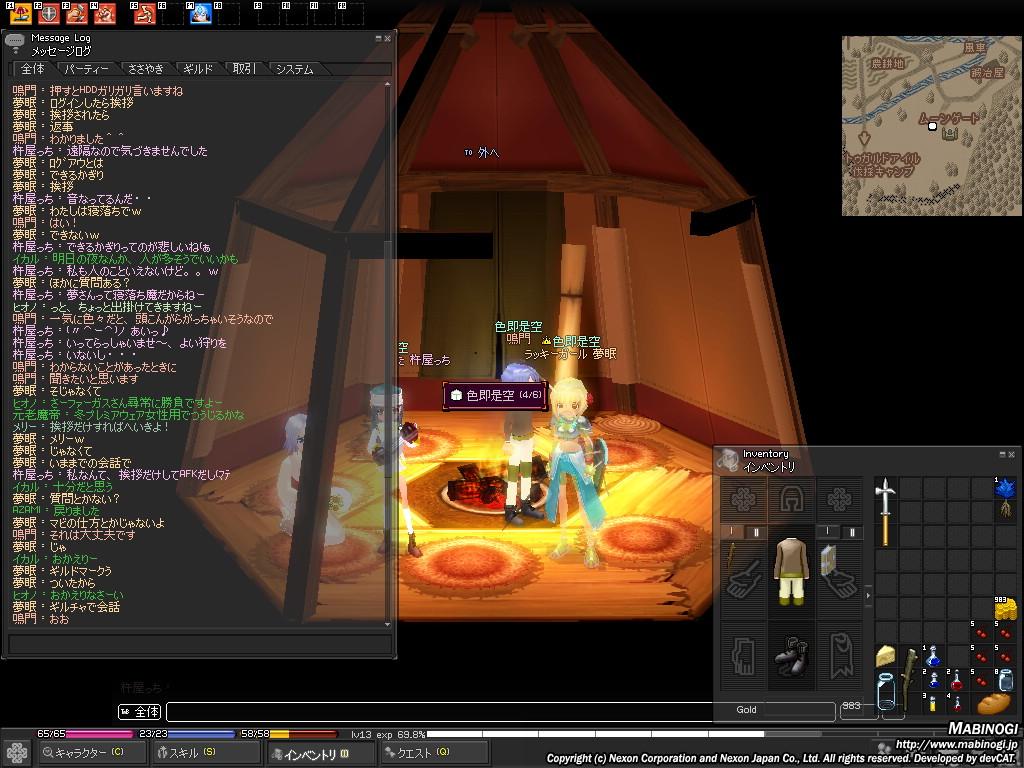This screenshot has width=1024, height=768.
Task: Click the Message Log scroll down arrow
Action: tap(388, 624)
